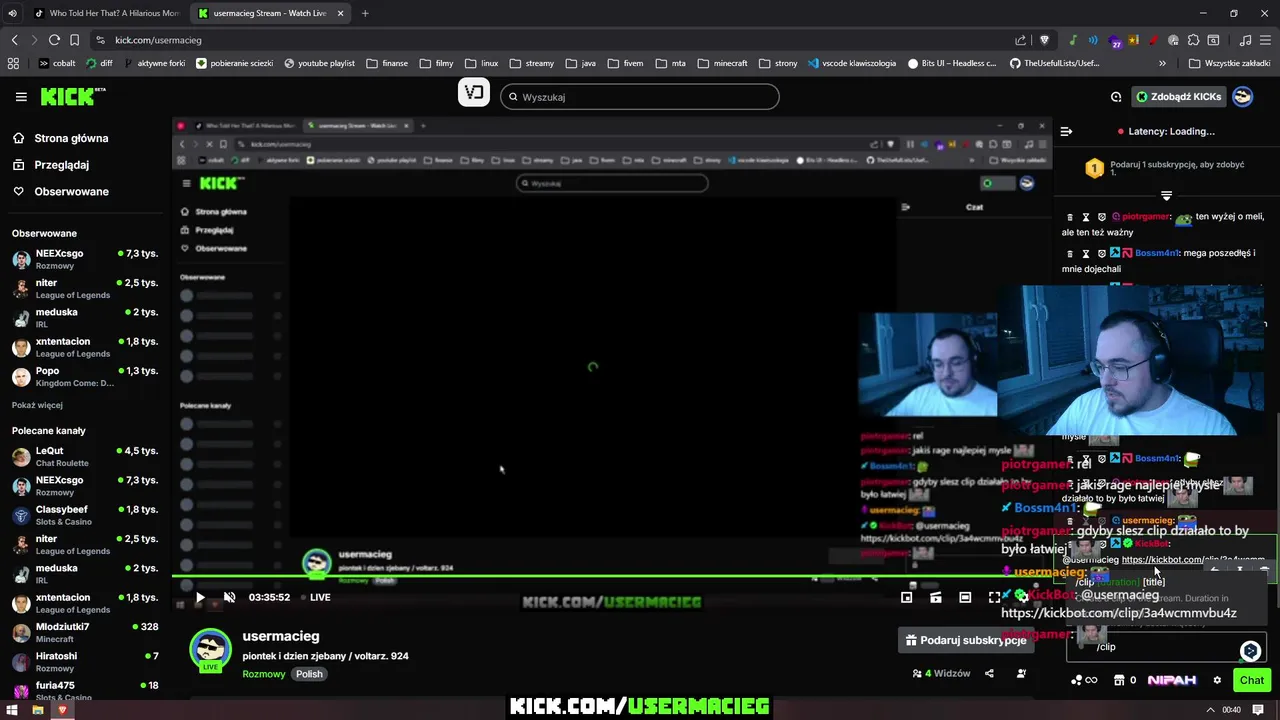This screenshot has width=1280, height=720.
Task: Click the Rozmowy category link
Action: (264, 674)
